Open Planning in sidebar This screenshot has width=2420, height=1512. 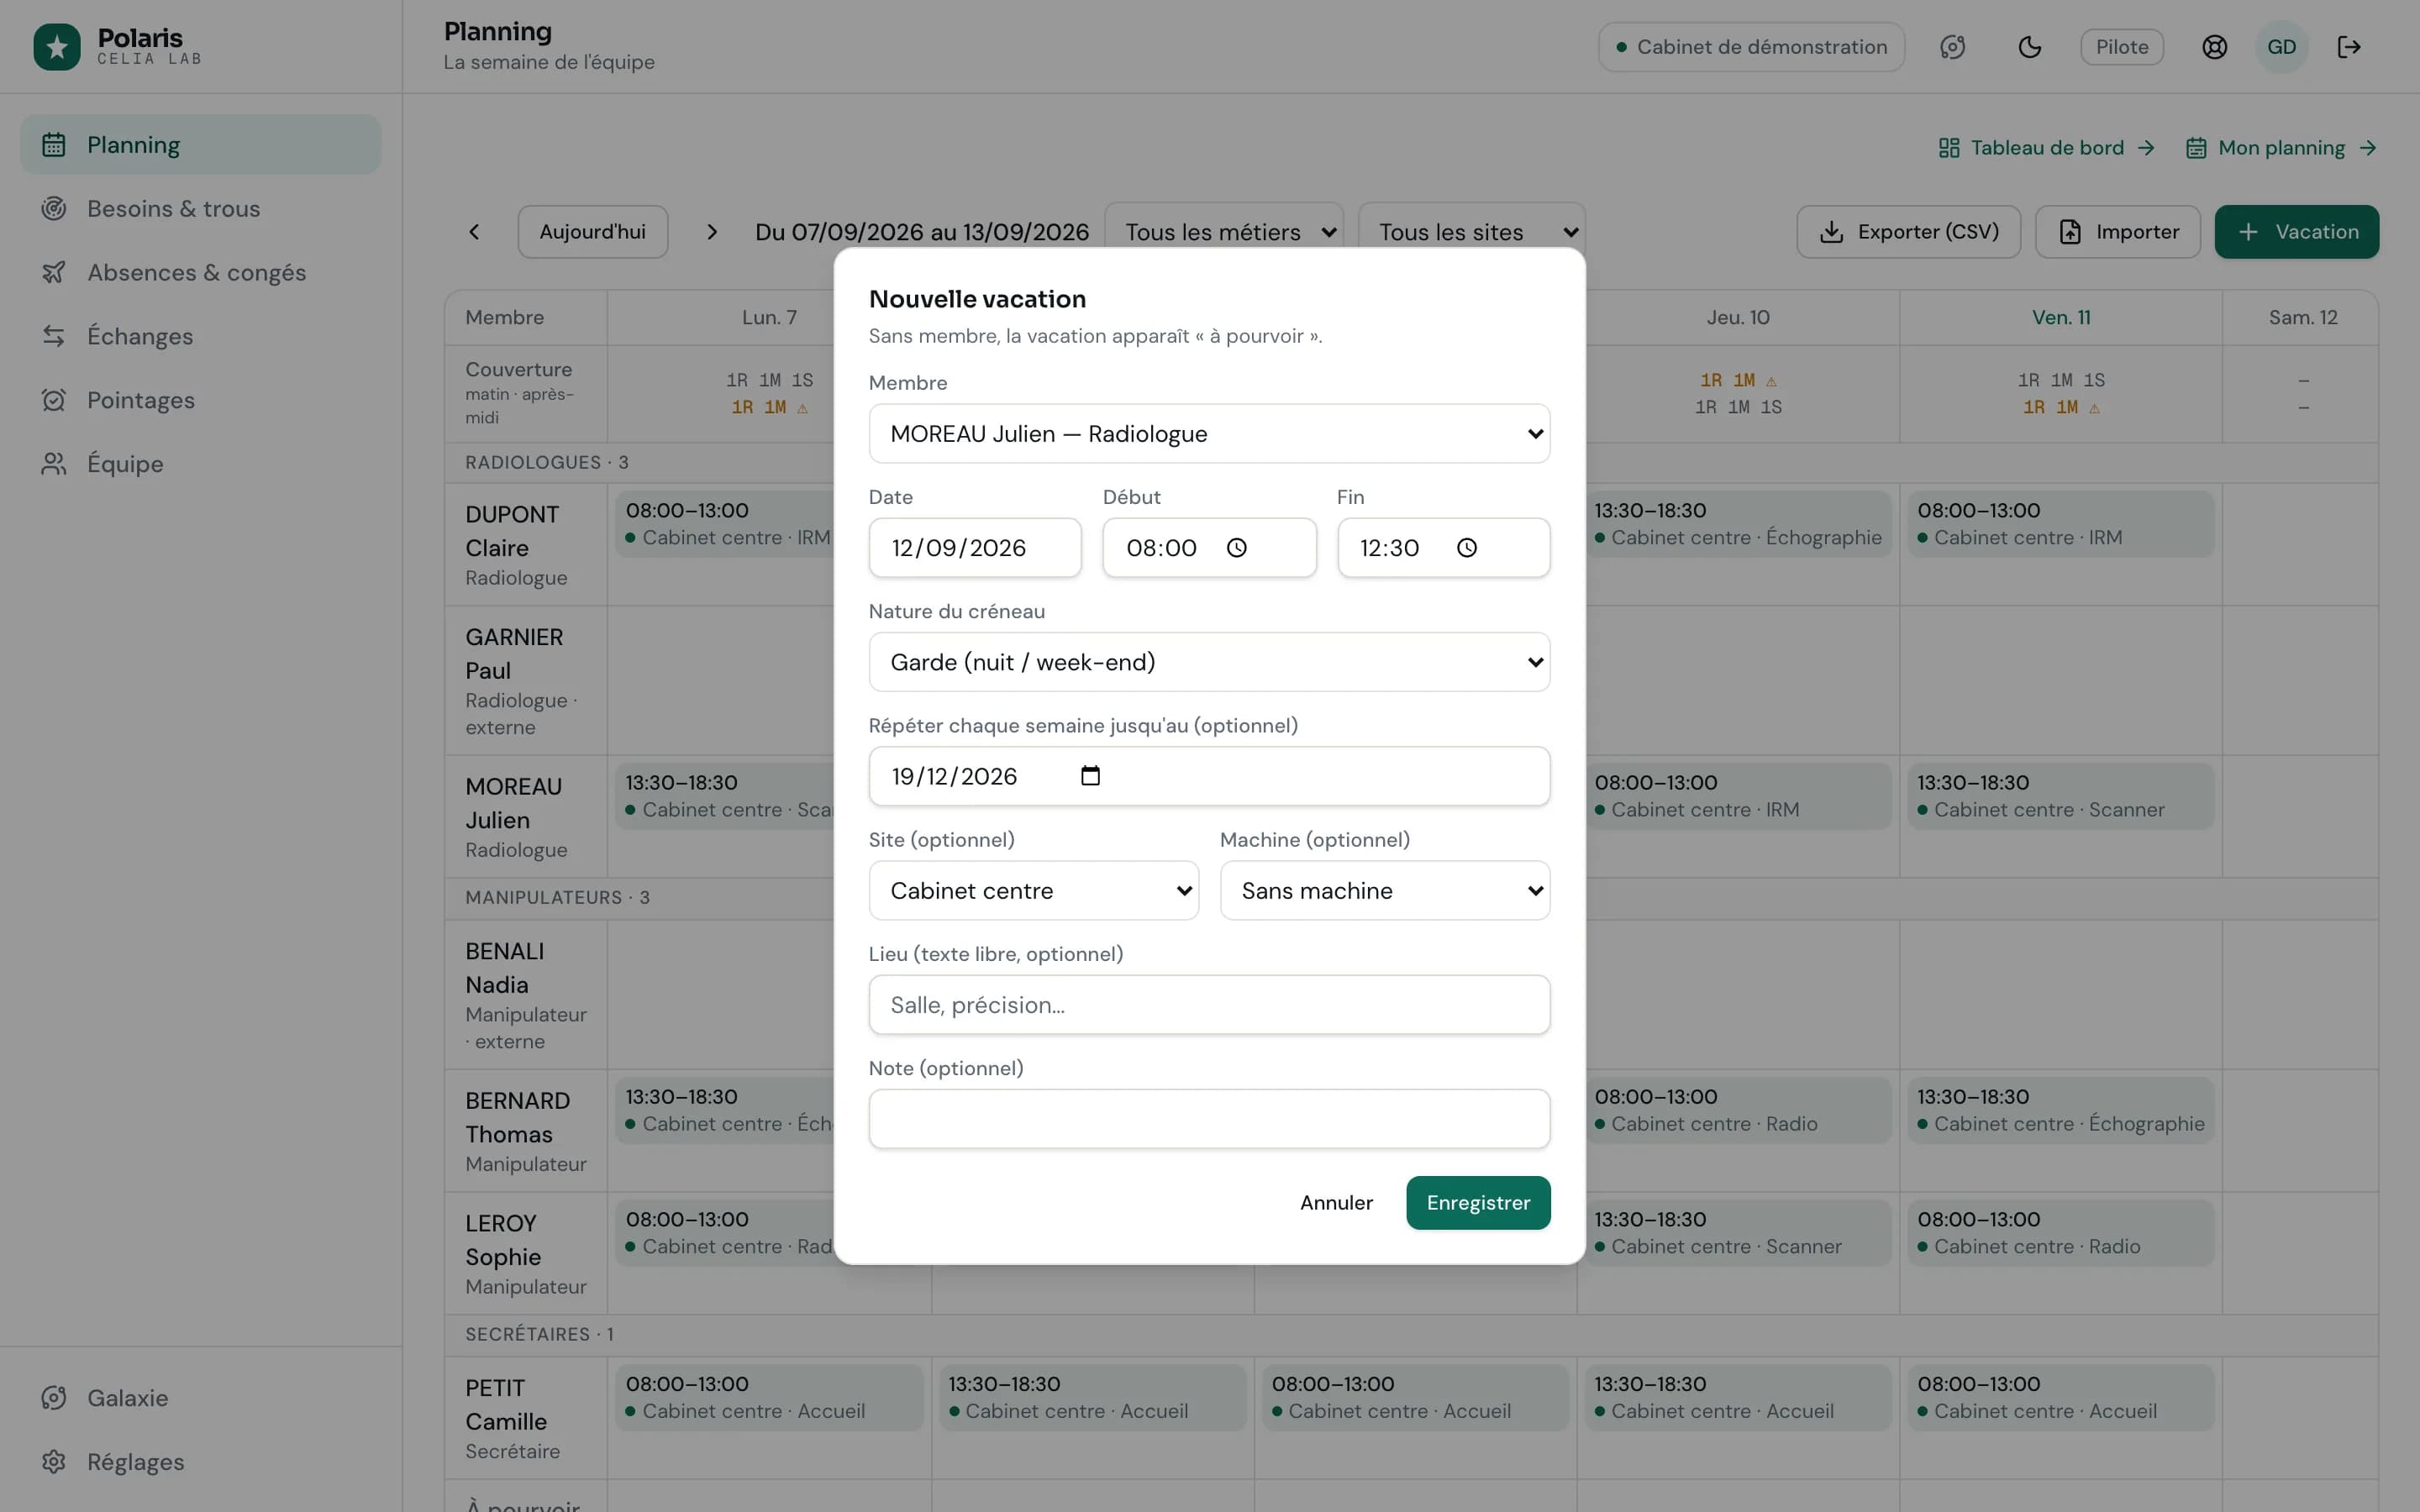[x=201, y=145]
